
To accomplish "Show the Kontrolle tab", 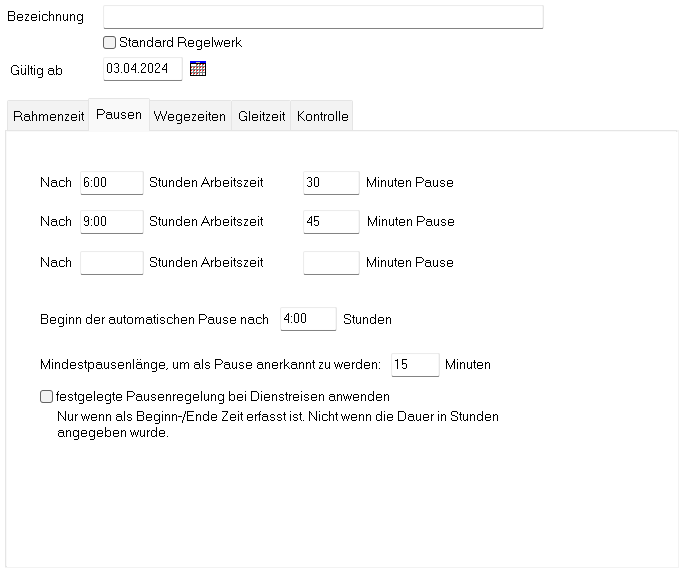I will (x=323, y=116).
